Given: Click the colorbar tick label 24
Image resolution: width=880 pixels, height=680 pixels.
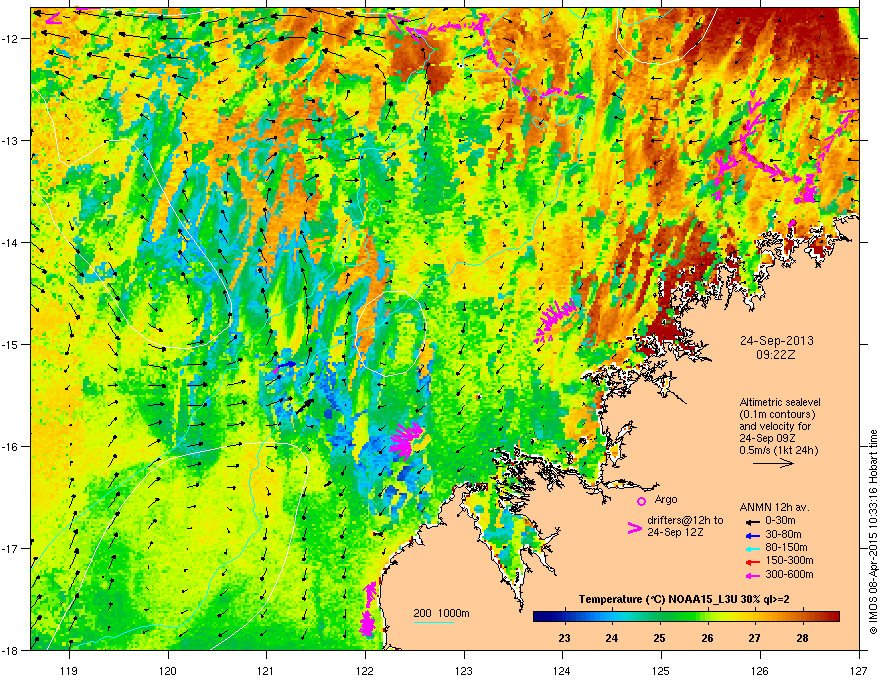Looking at the screenshot, I should pos(612,638).
